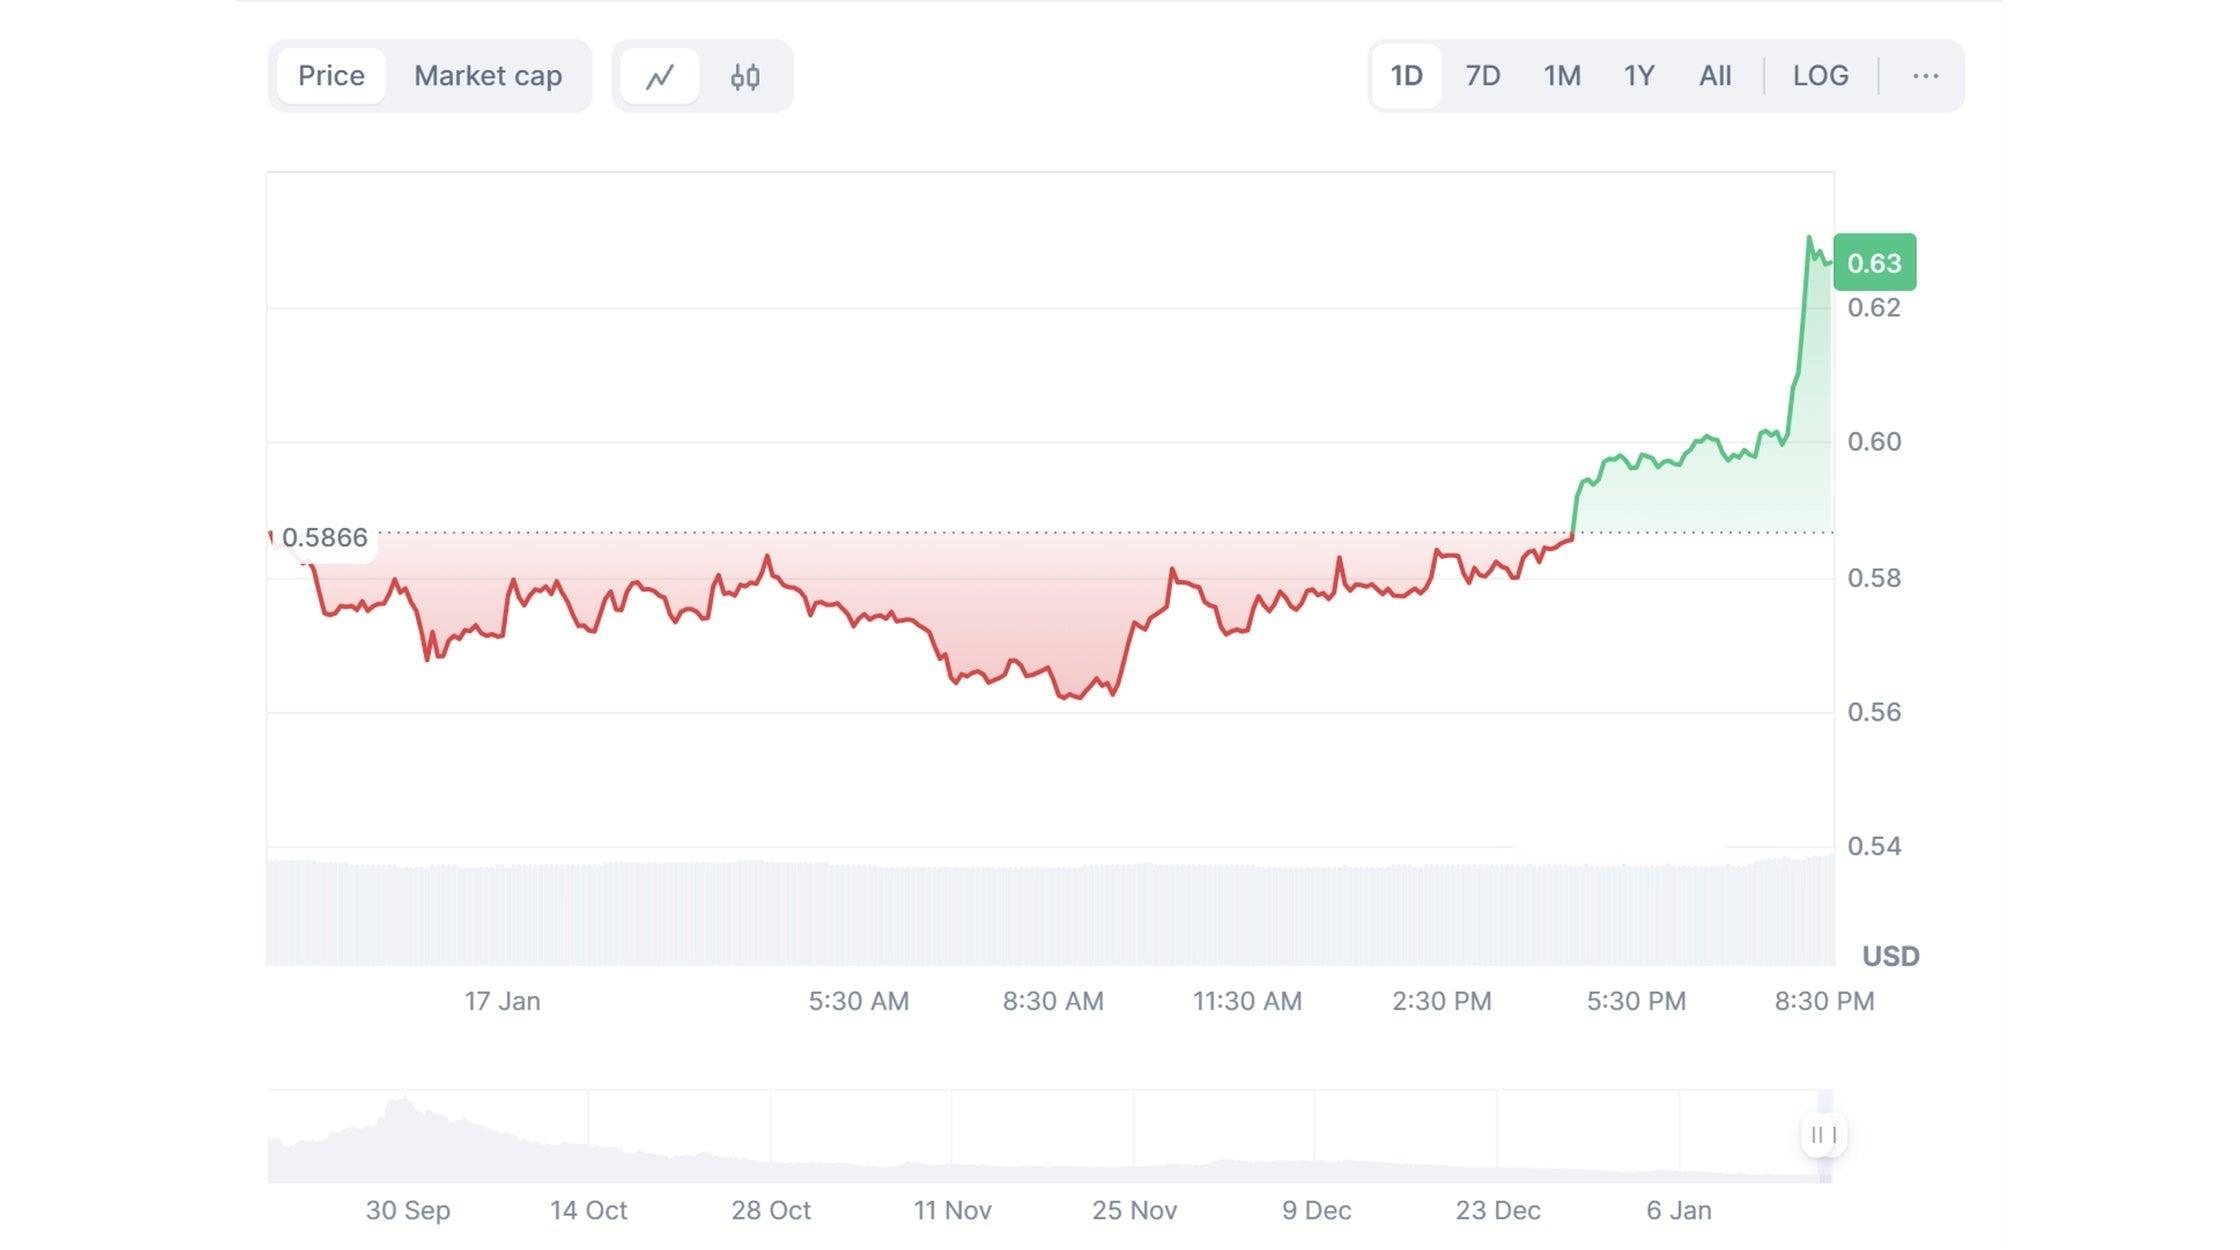
Task: Click the 6 Jan marker on overview timeline
Action: [x=1679, y=1211]
